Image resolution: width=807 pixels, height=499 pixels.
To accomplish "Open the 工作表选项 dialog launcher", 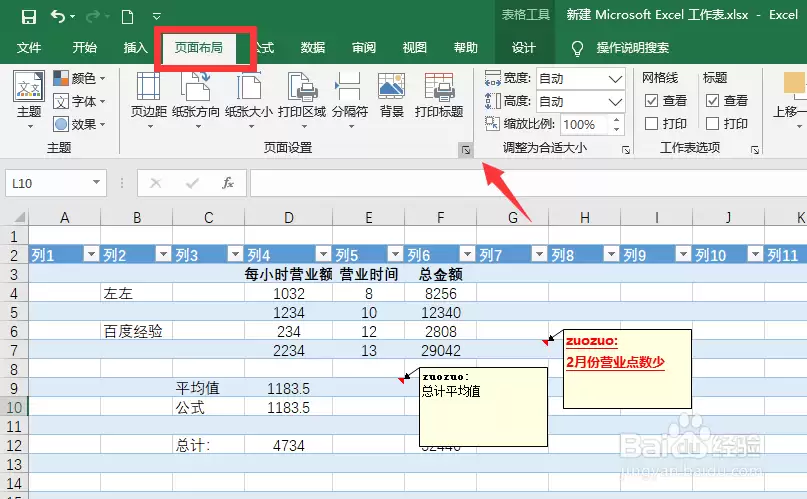I will pyautogui.click(x=755, y=150).
